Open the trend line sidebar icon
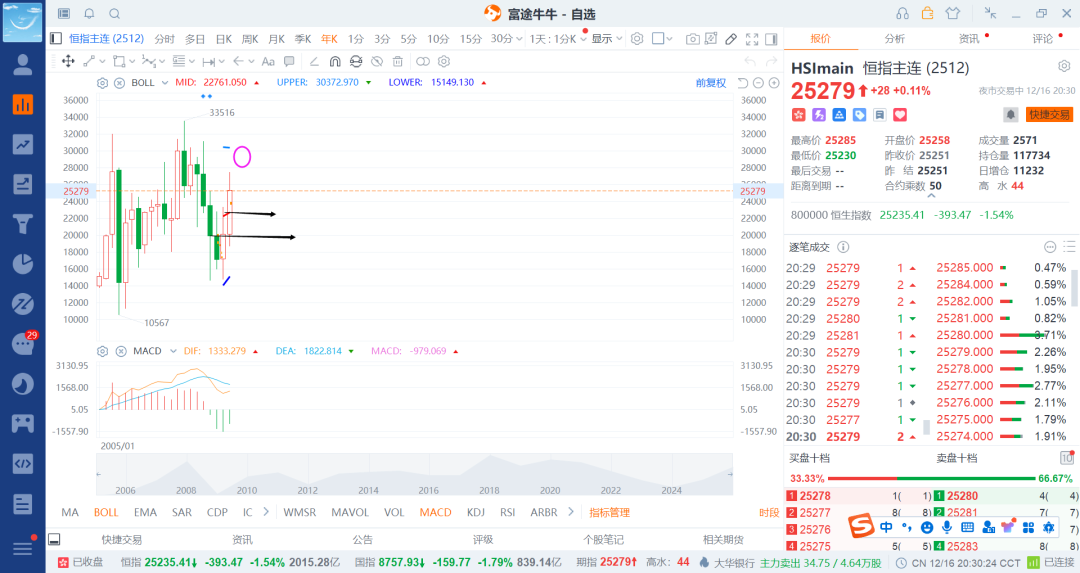 click(x=23, y=145)
